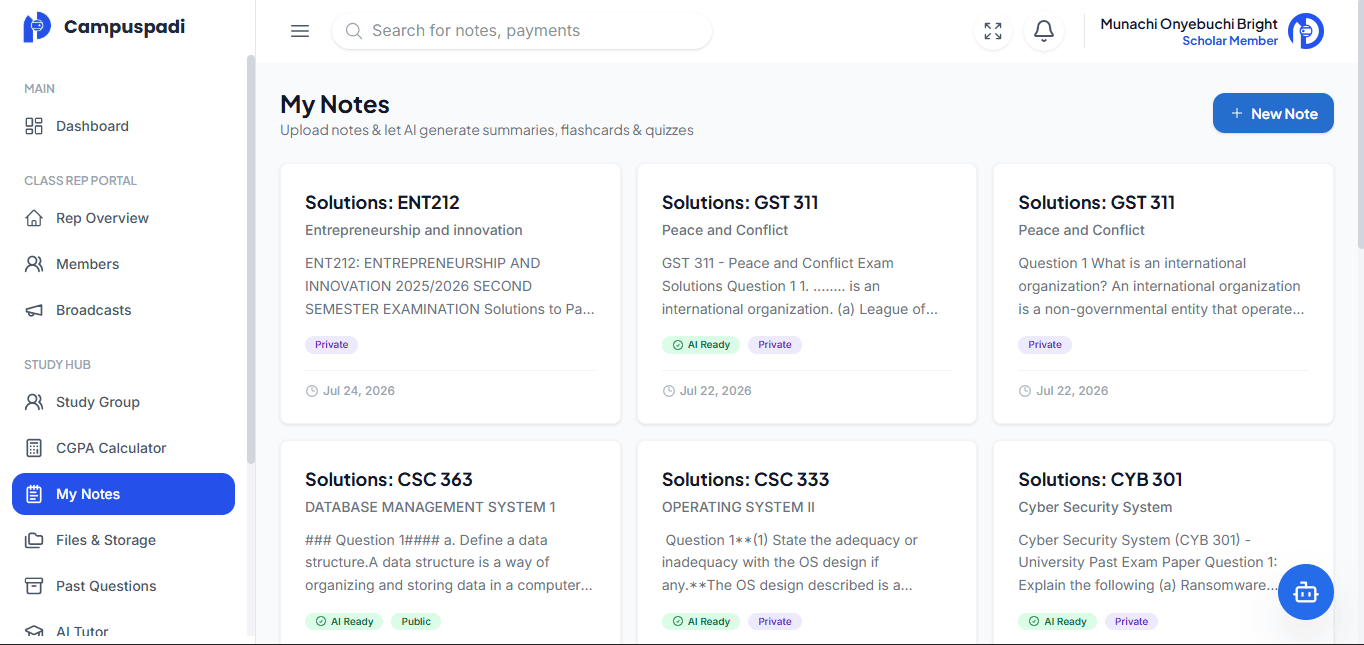Click the Campuspadi logo icon

37,27
